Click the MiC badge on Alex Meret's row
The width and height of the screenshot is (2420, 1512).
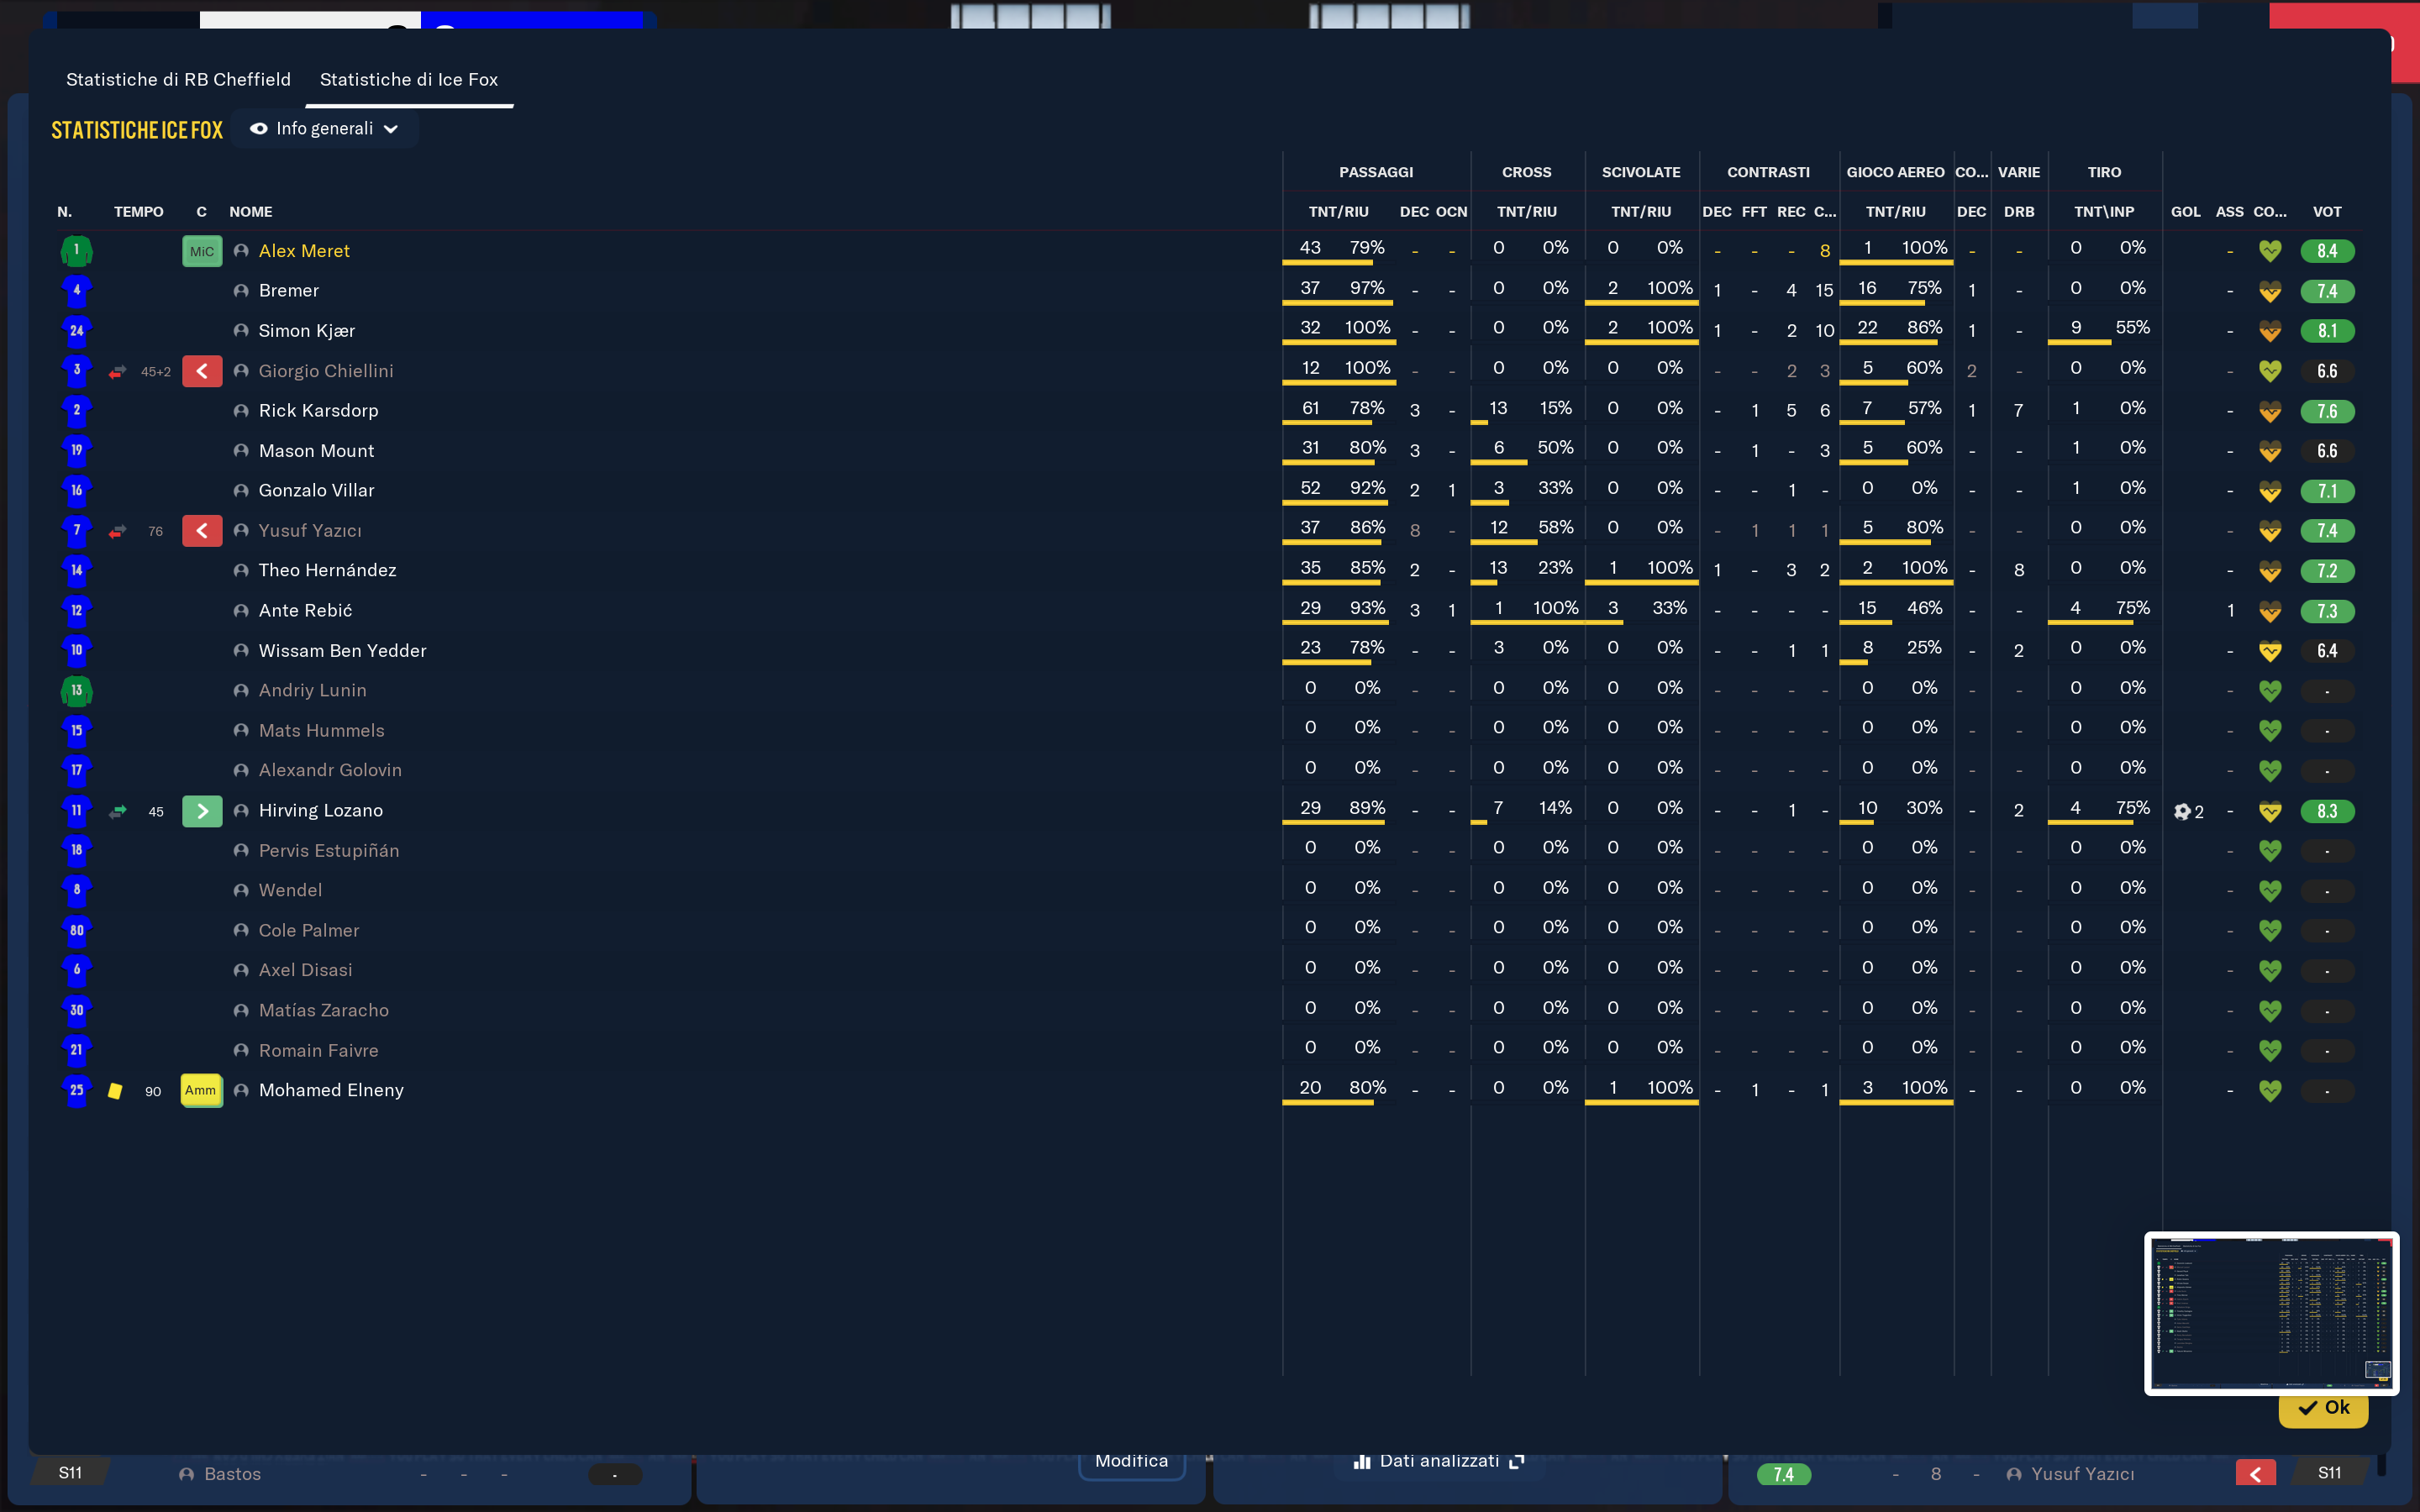point(202,251)
